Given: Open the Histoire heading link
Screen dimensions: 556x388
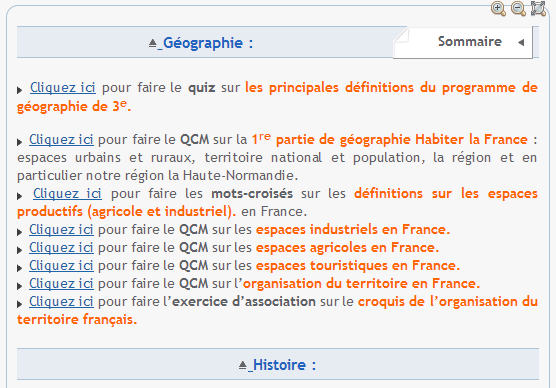Looking at the screenshot, I should click(x=284, y=365).
